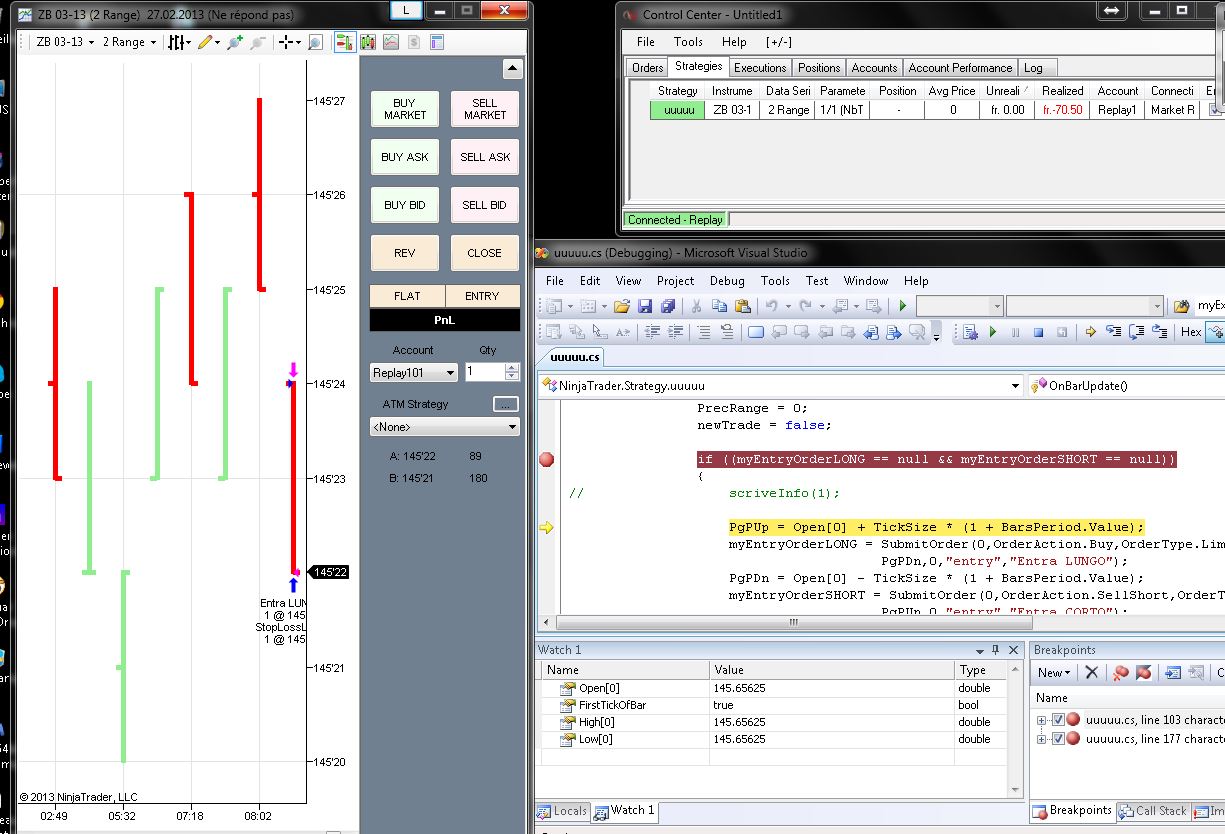Image resolution: width=1225 pixels, height=834 pixels.
Task: Click the magnifier zoom icon in chart toolbar
Action: [315, 42]
